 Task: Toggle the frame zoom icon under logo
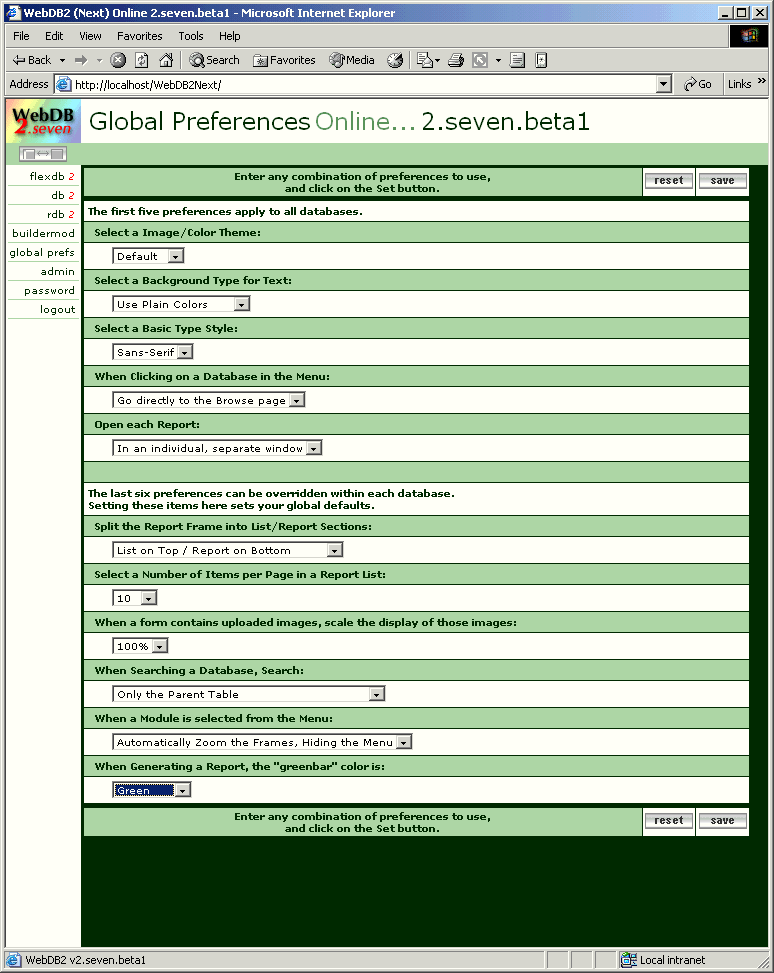click(x=43, y=154)
